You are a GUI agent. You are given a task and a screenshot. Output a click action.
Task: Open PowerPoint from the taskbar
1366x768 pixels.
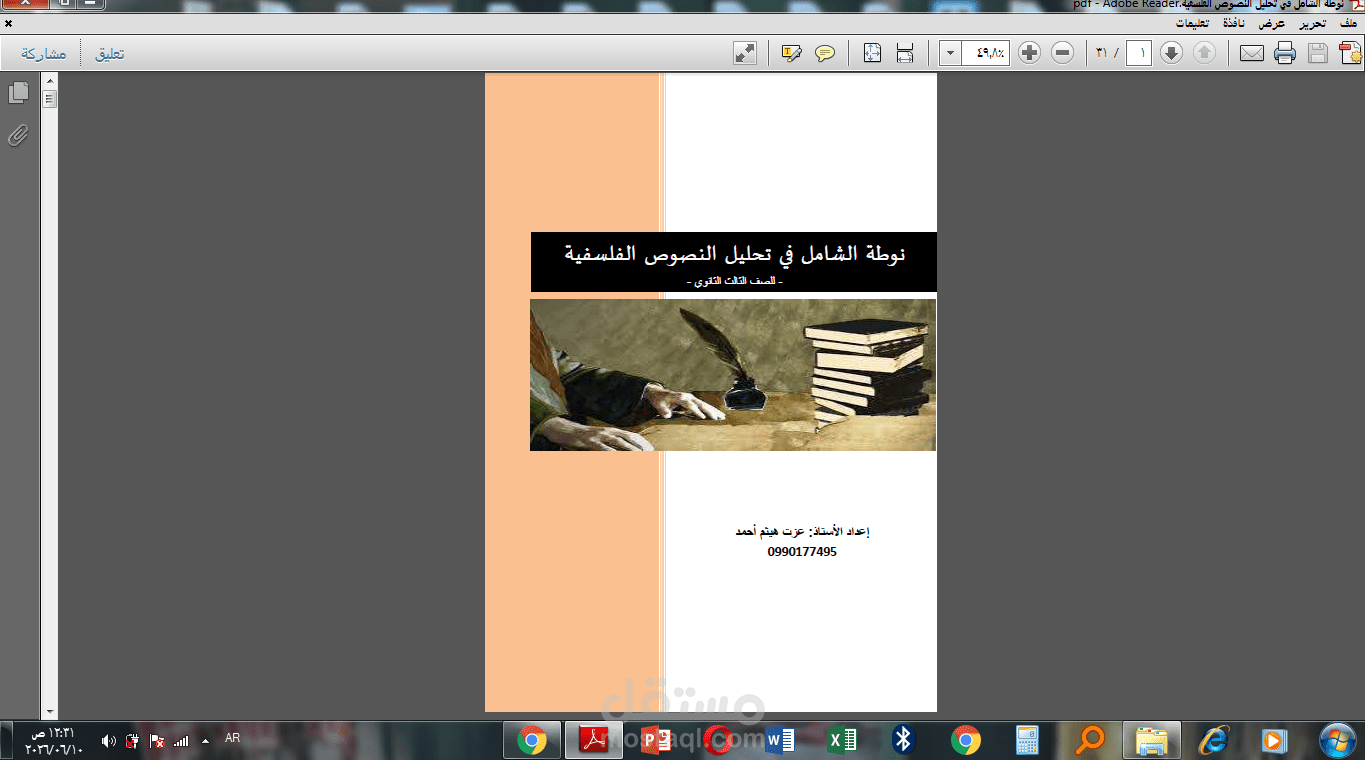[x=656, y=740]
